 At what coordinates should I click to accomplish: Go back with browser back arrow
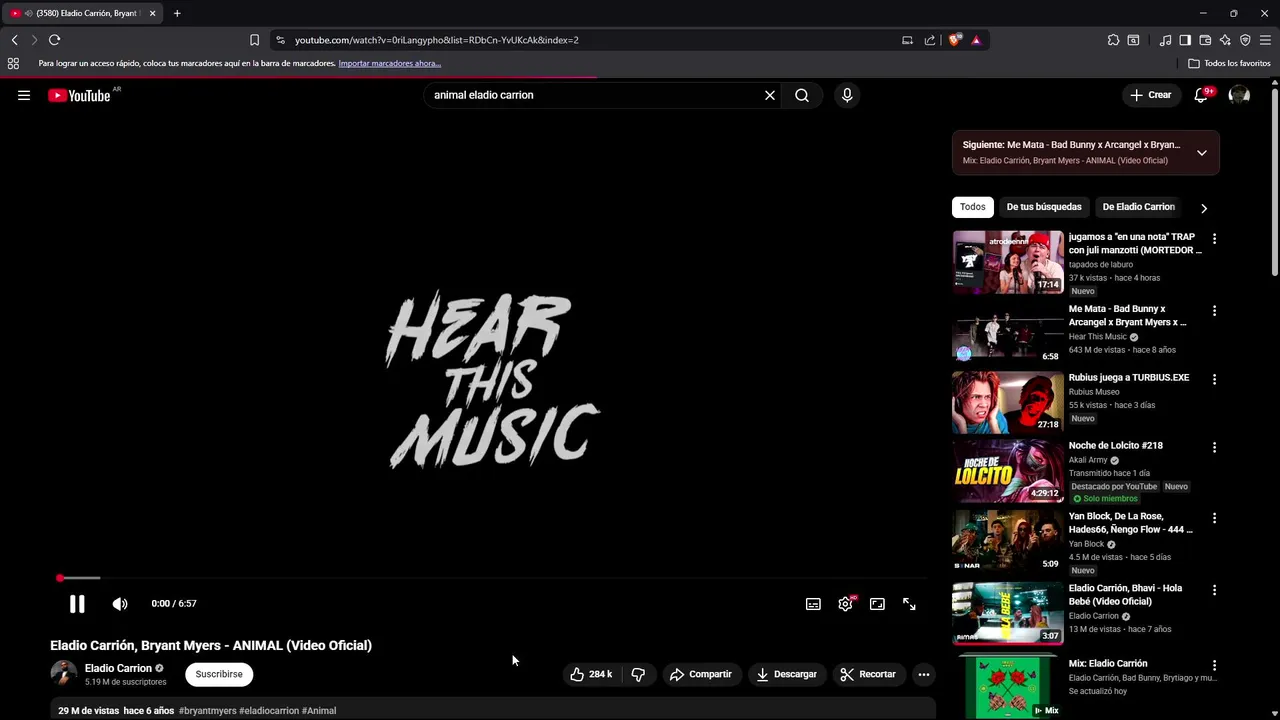(14, 40)
